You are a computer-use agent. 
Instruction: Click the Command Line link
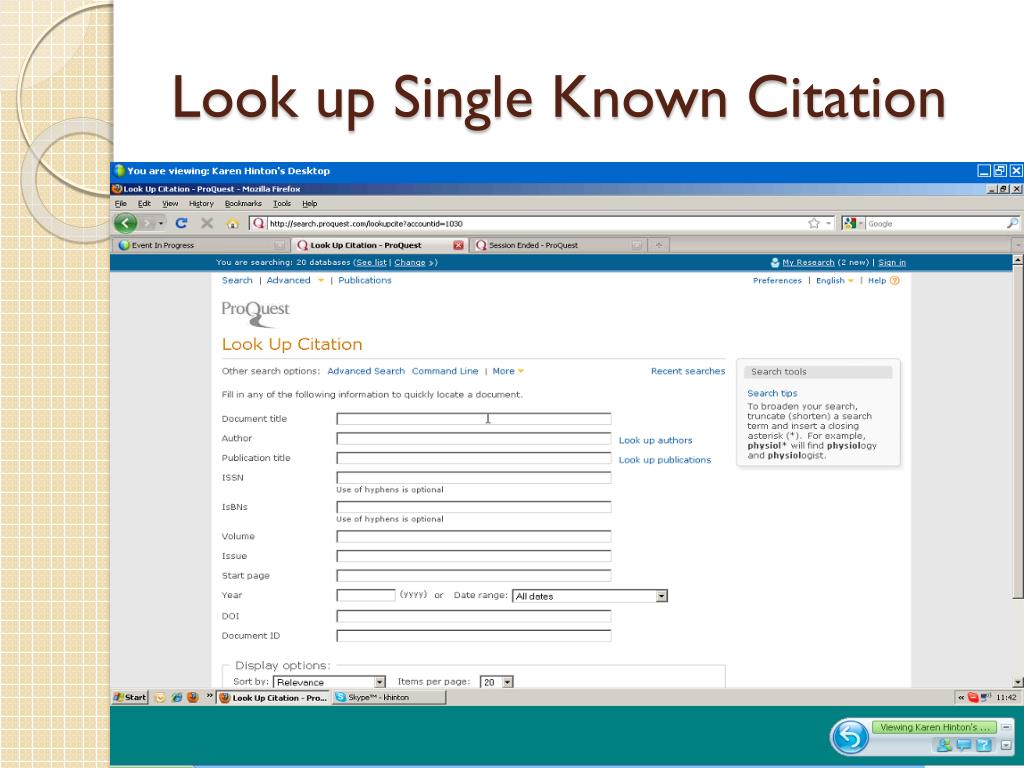[x=445, y=371]
